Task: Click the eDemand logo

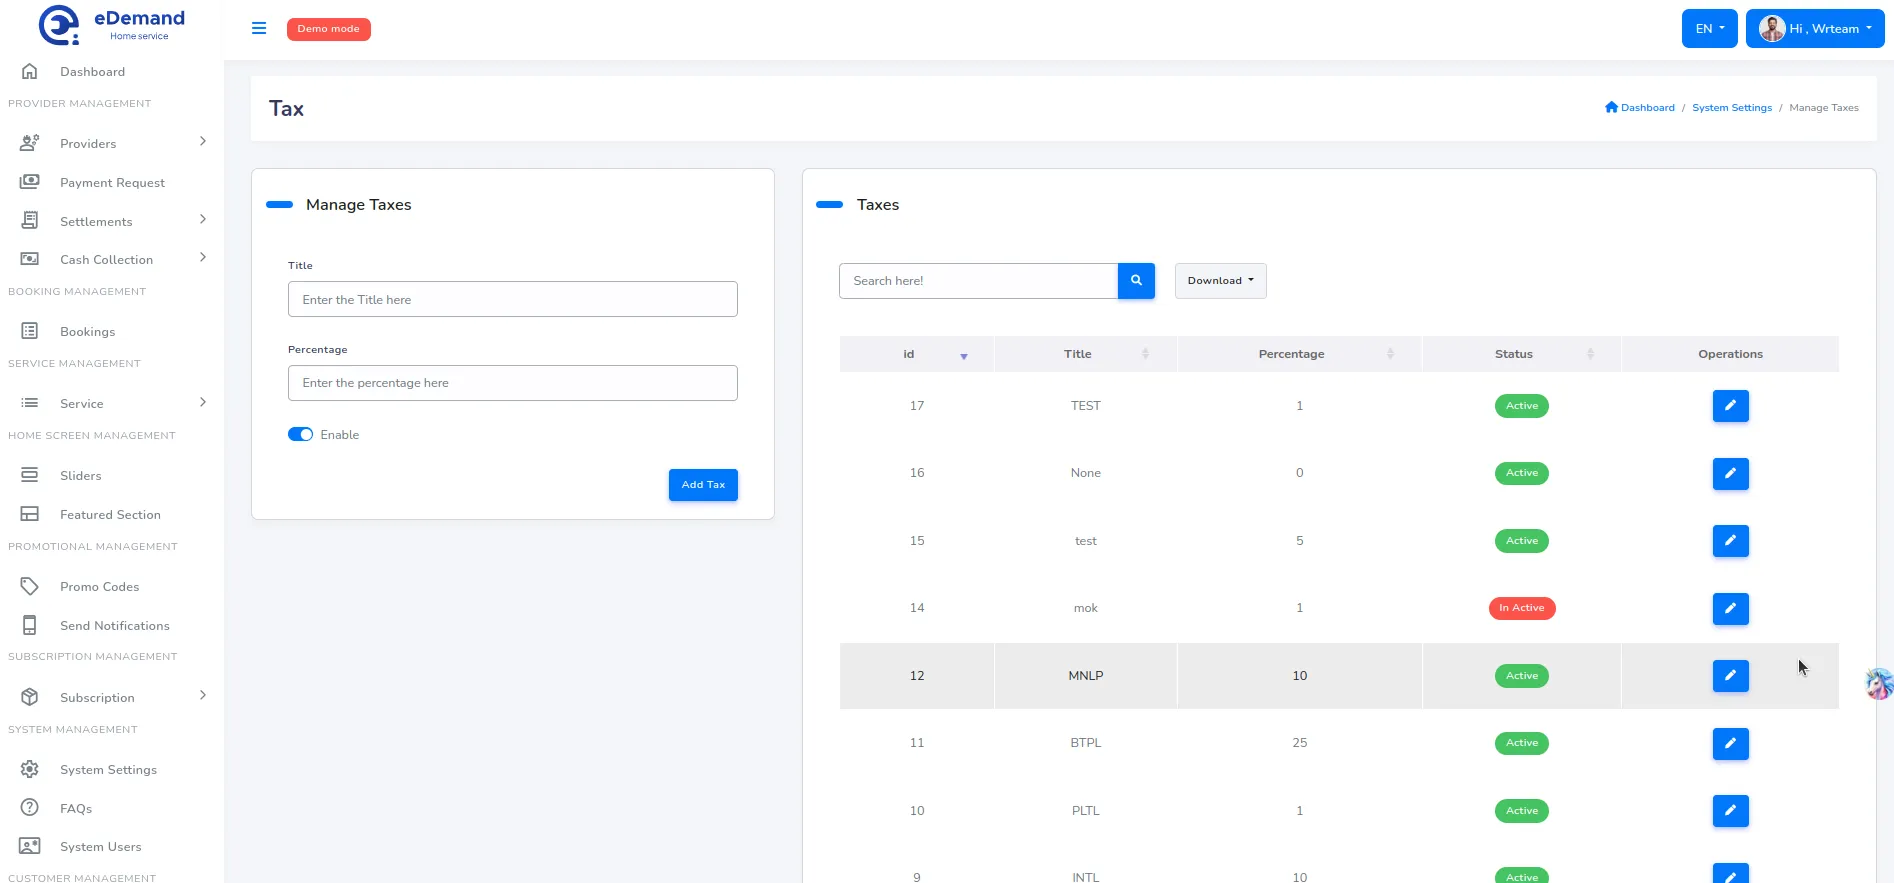Action: tap(111, 26)
